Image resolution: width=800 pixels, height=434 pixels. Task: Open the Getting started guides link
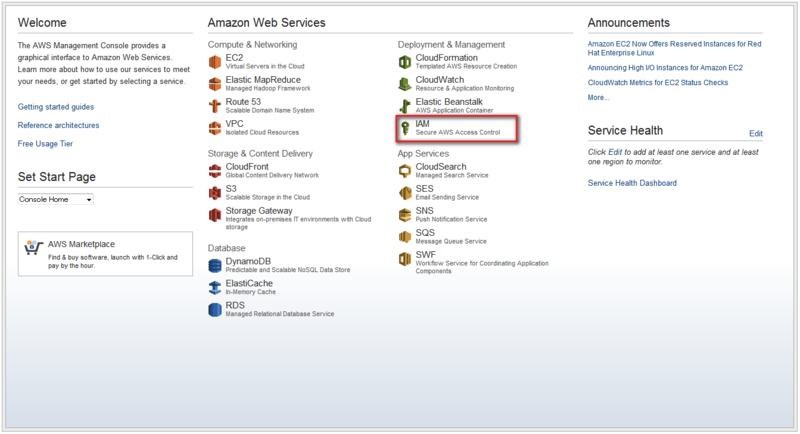click(56, 107)
